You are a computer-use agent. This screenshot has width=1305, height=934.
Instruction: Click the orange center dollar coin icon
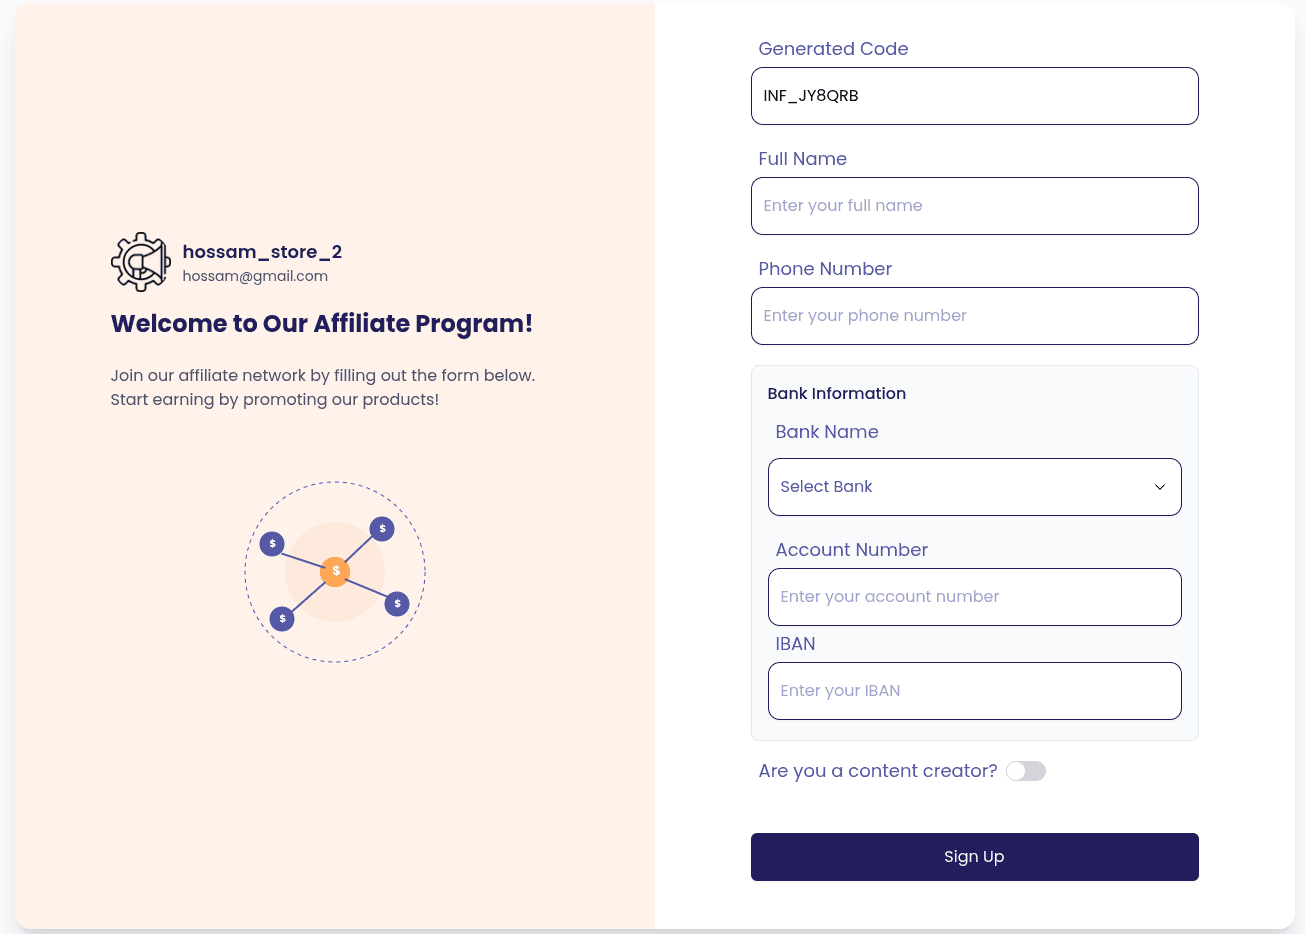pyautogui.click(x=335, y=571)
